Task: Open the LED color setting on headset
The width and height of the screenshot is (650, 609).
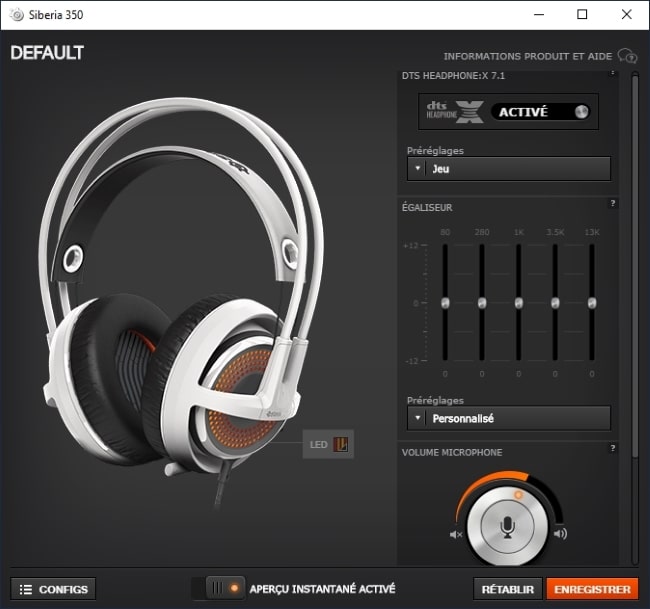Action: click(328, 444)
